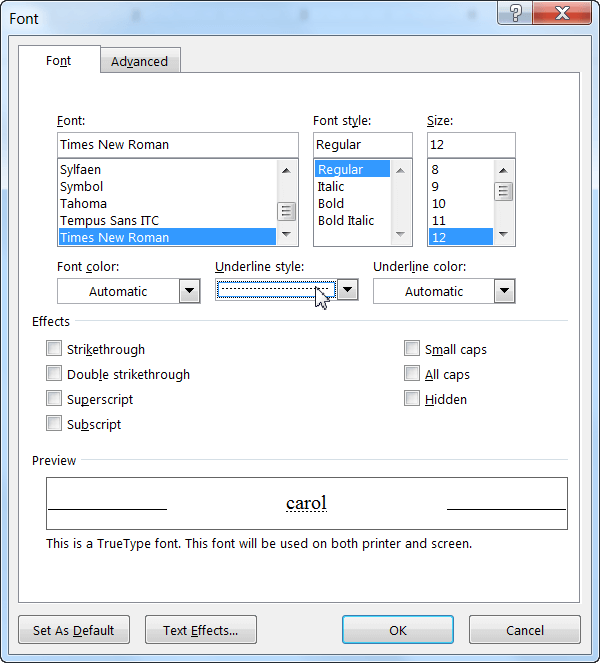Open the Underline style dropdown arrow
The width and height of the screenshot is (600, 663).
click(348, 290)
